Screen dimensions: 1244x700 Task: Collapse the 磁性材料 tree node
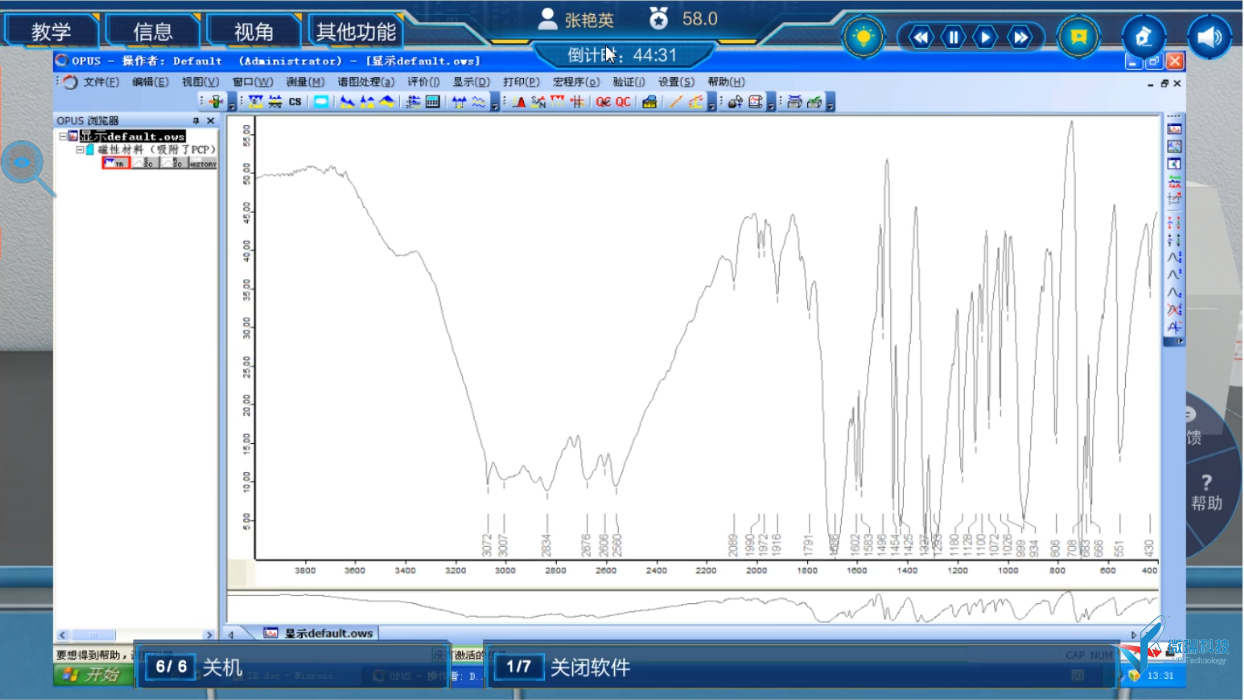tap(80, 149)
